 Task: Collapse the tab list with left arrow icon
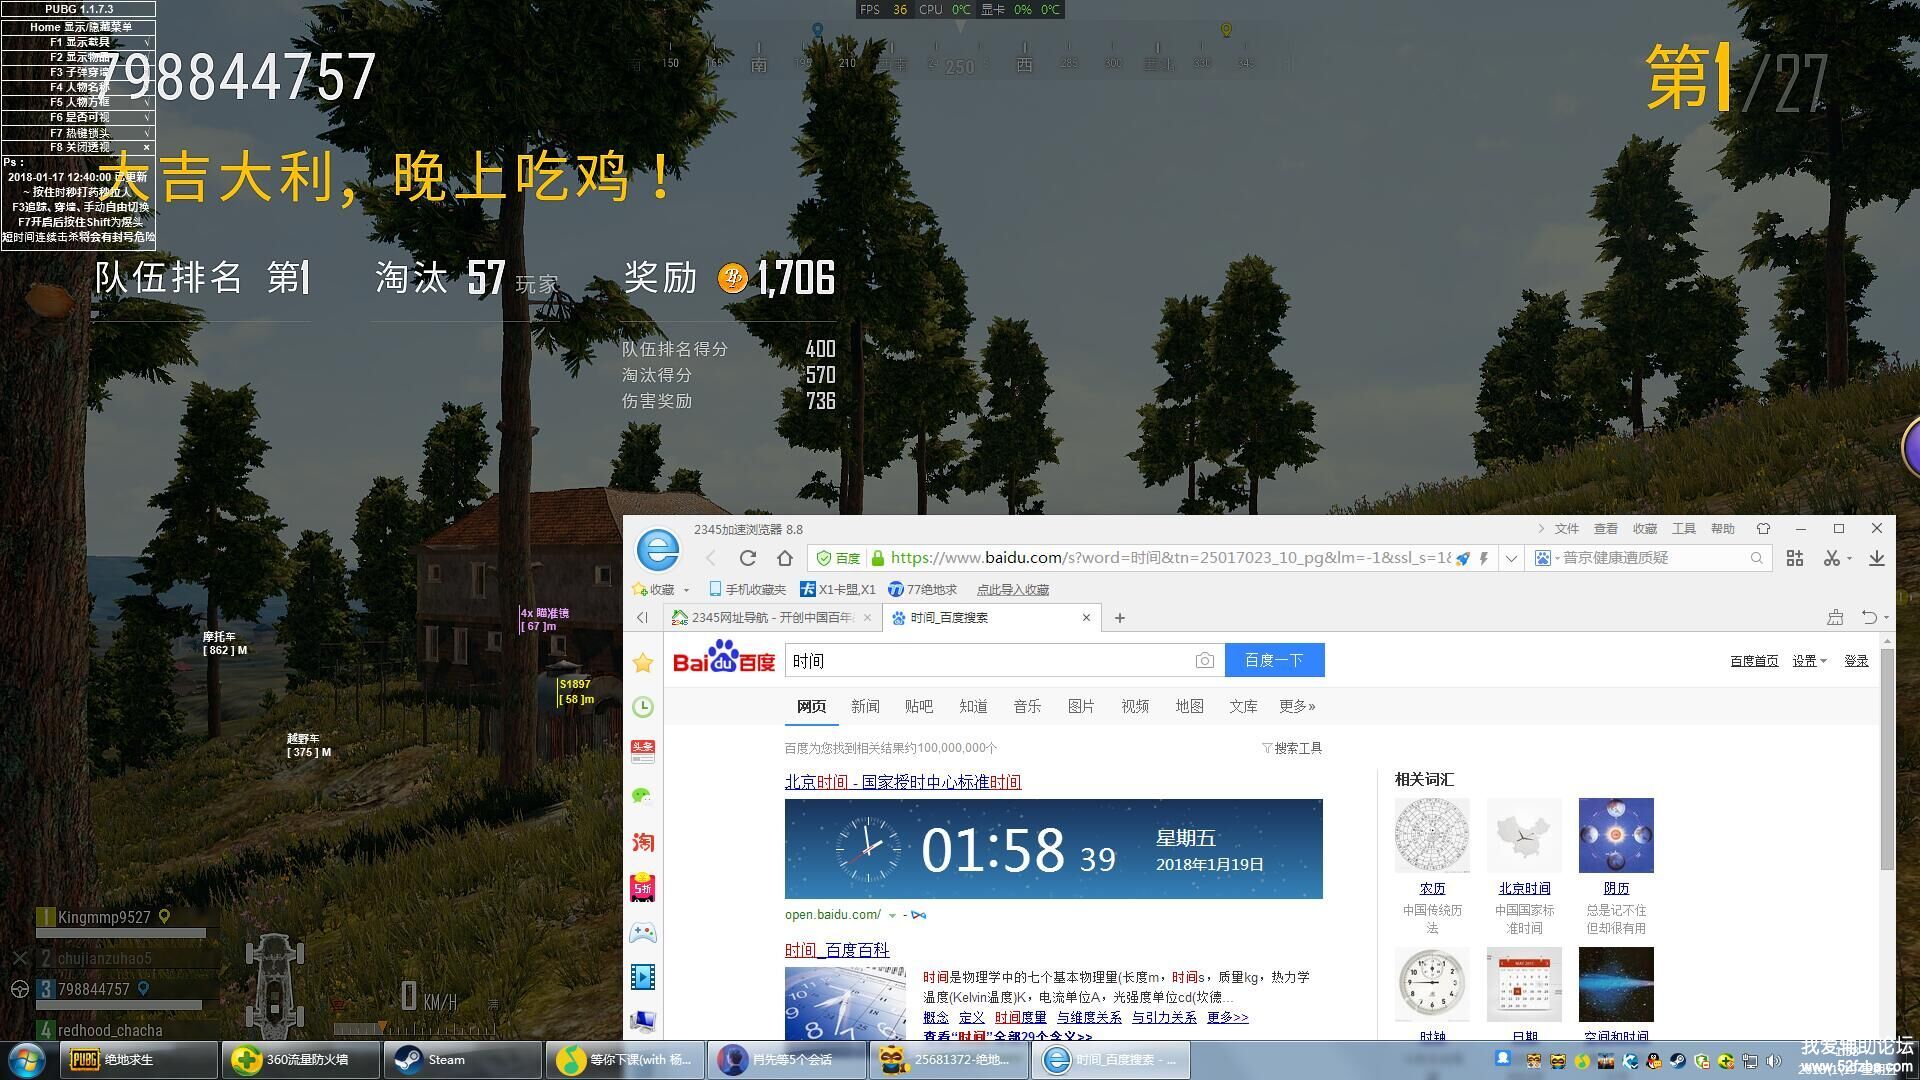pyautogui.click(x=642, y=618)
